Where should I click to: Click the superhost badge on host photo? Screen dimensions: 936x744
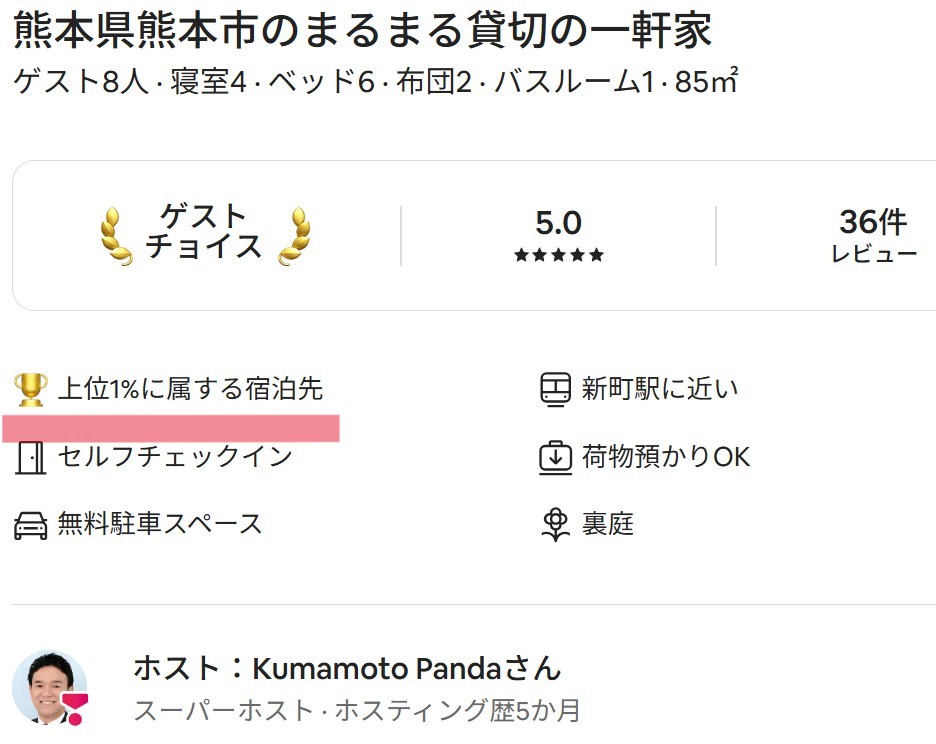tap(76, 707)
